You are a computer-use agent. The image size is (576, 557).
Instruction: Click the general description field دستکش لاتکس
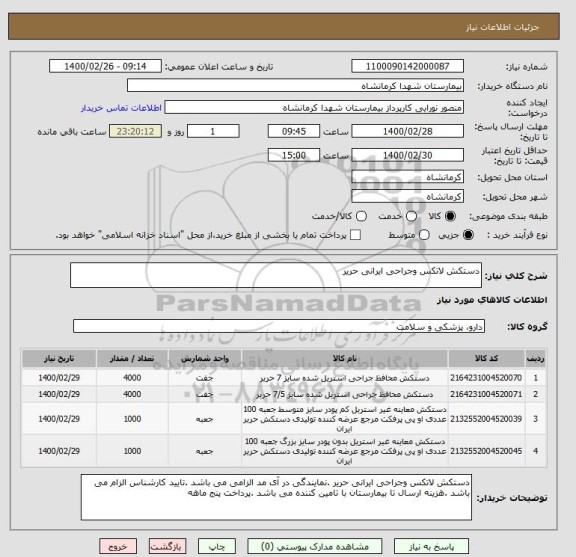pyautogui.click(x=276, y=275)
